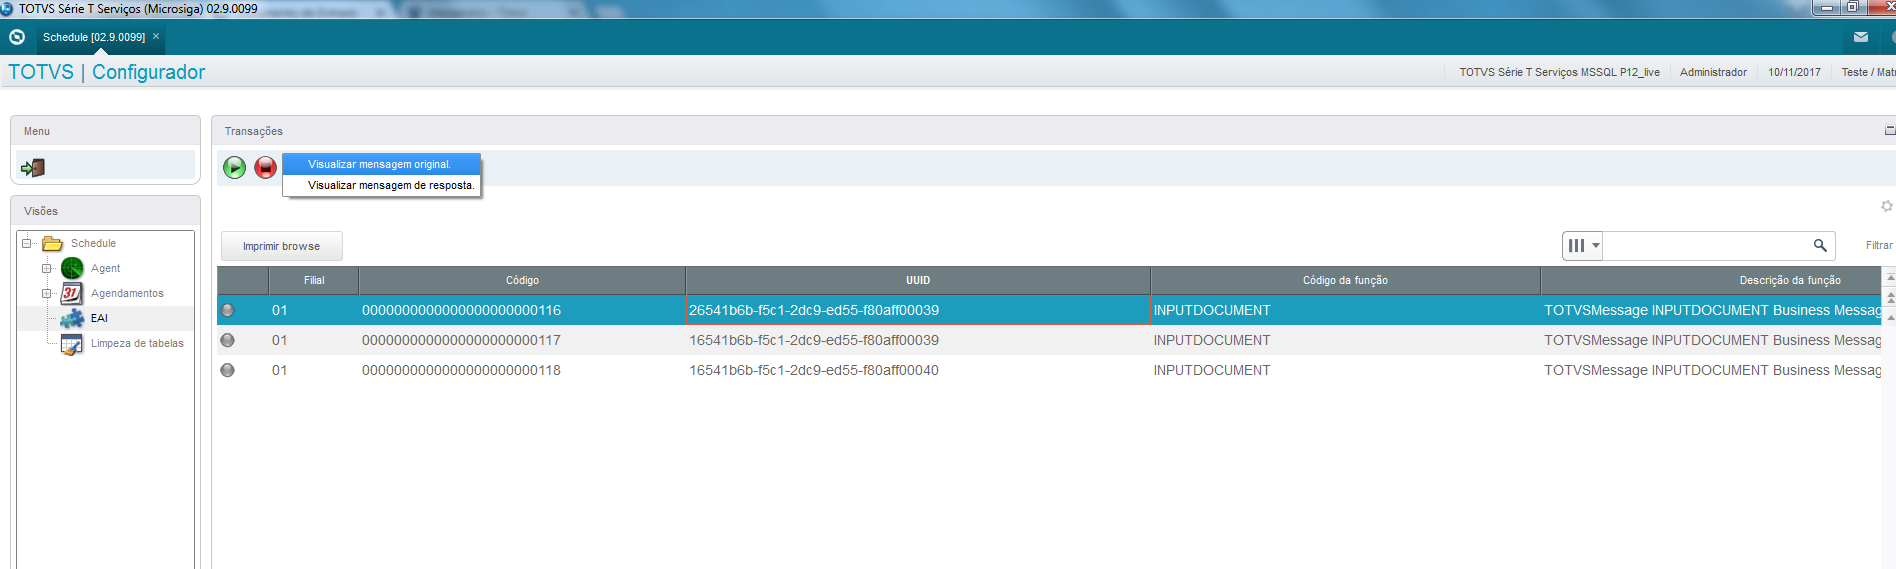Click the exit door icon in Menu panel
The image size is (1896, 569).
pyautogui.click(x=33, y=167)
